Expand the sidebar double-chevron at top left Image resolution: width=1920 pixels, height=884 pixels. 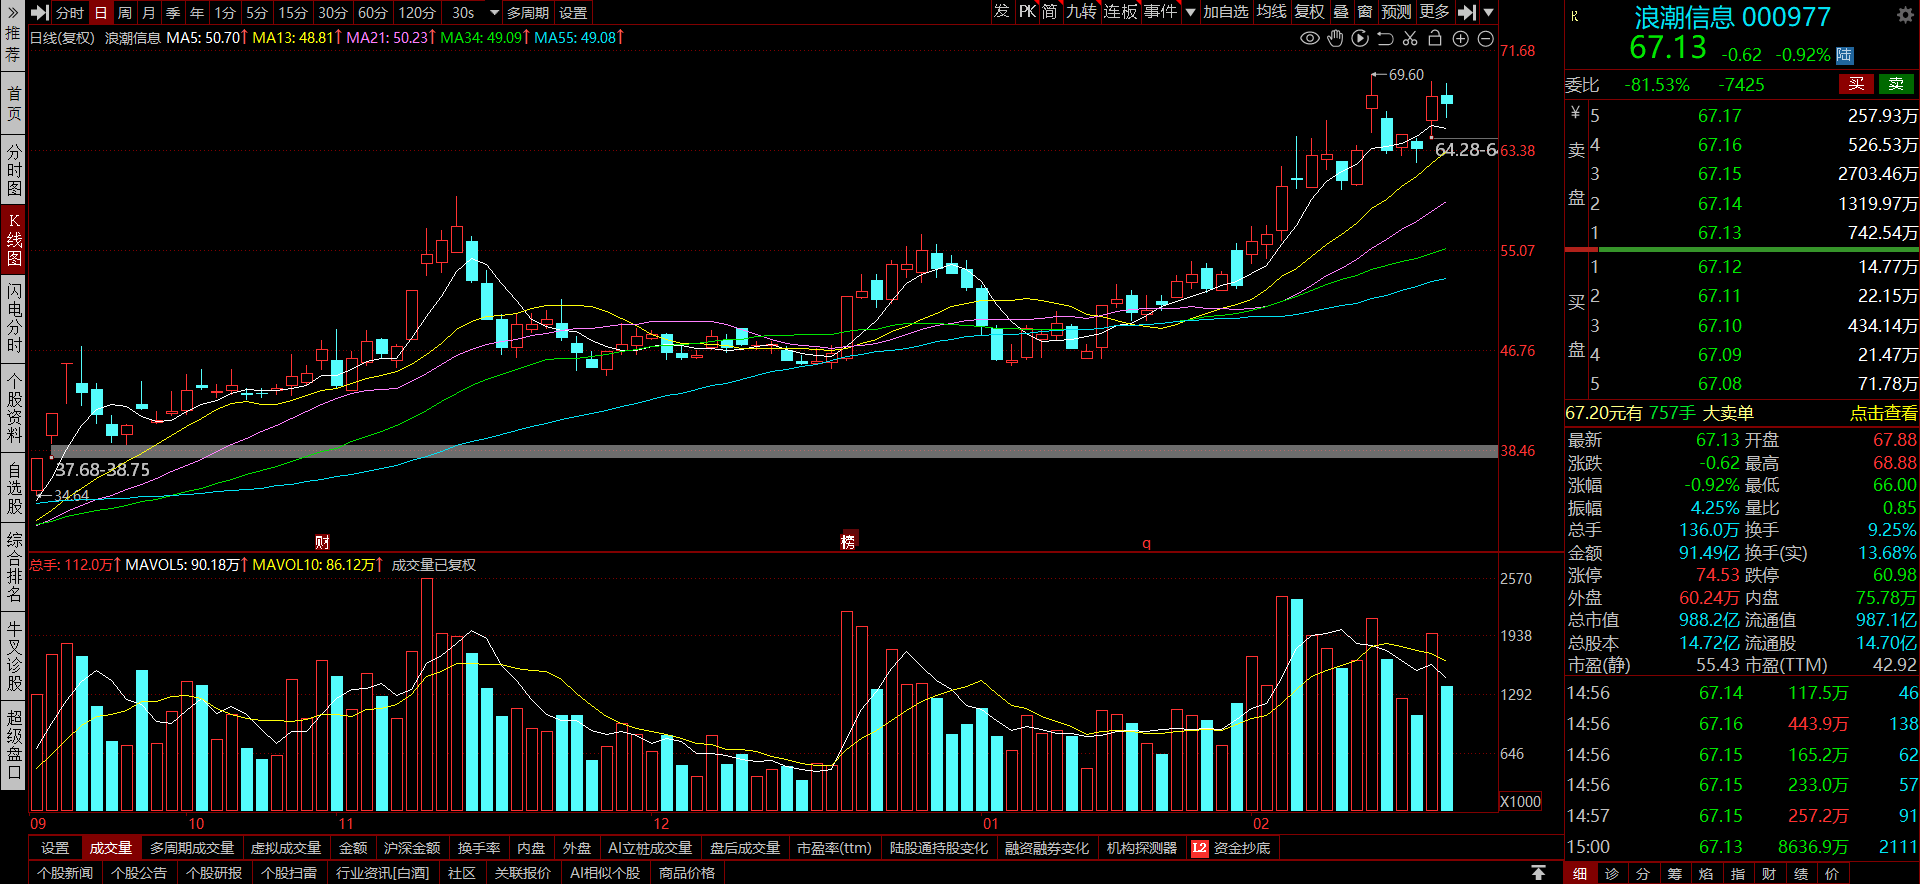(13, 12)
